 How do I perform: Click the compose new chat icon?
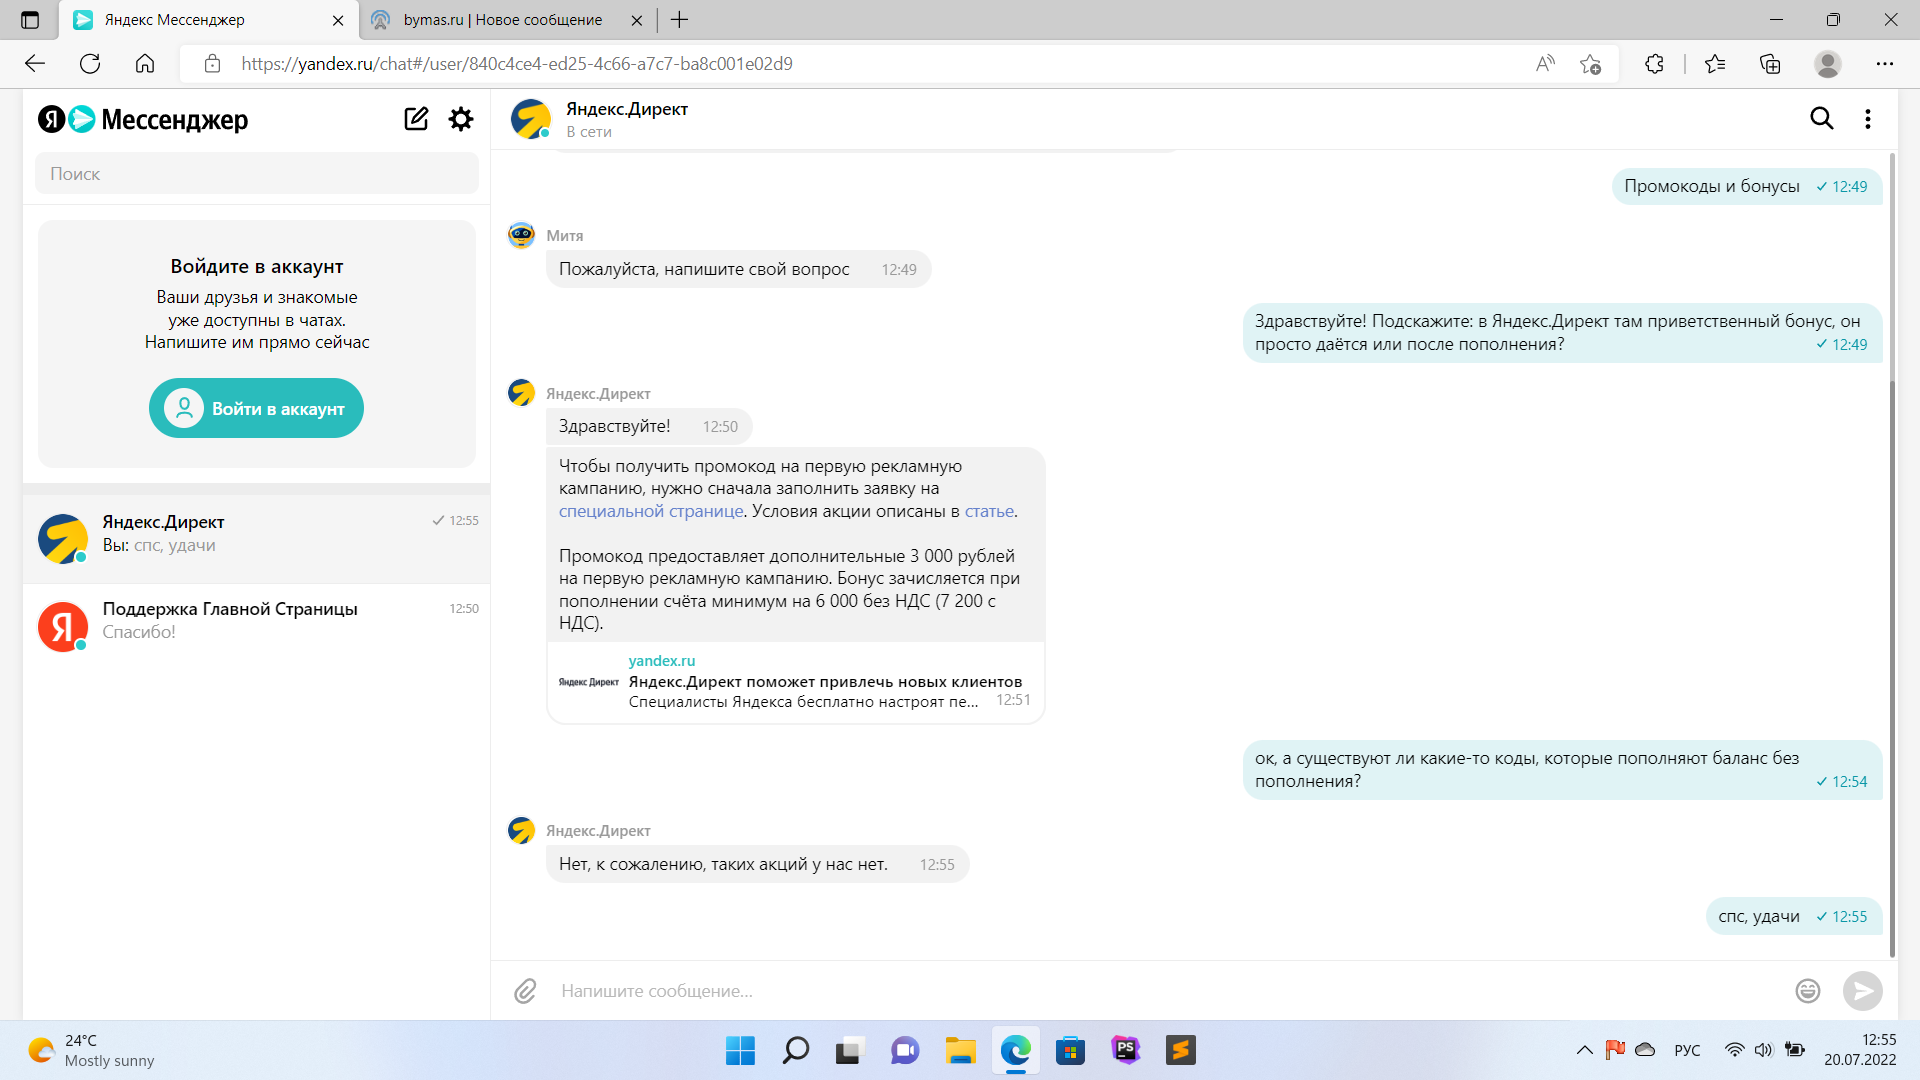(416, 119)
